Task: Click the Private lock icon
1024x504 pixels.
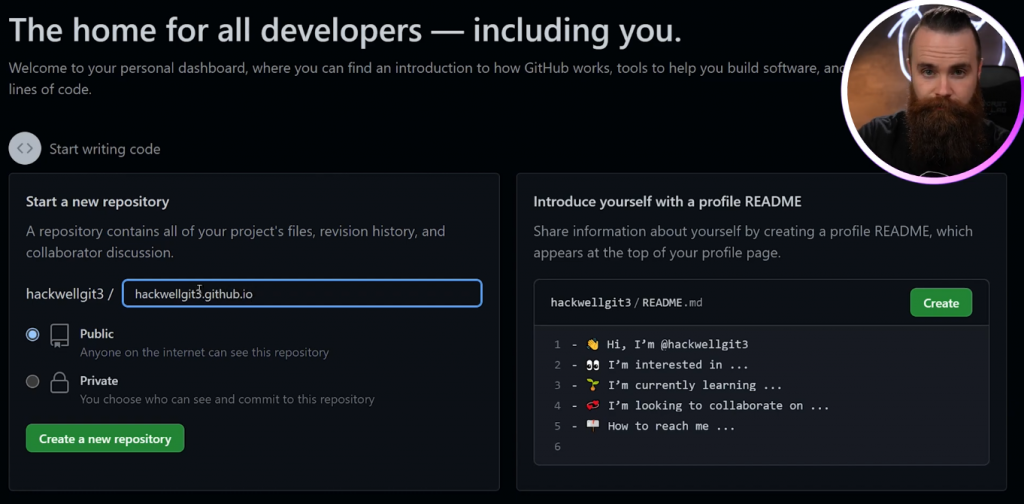Action: [59, 382]
